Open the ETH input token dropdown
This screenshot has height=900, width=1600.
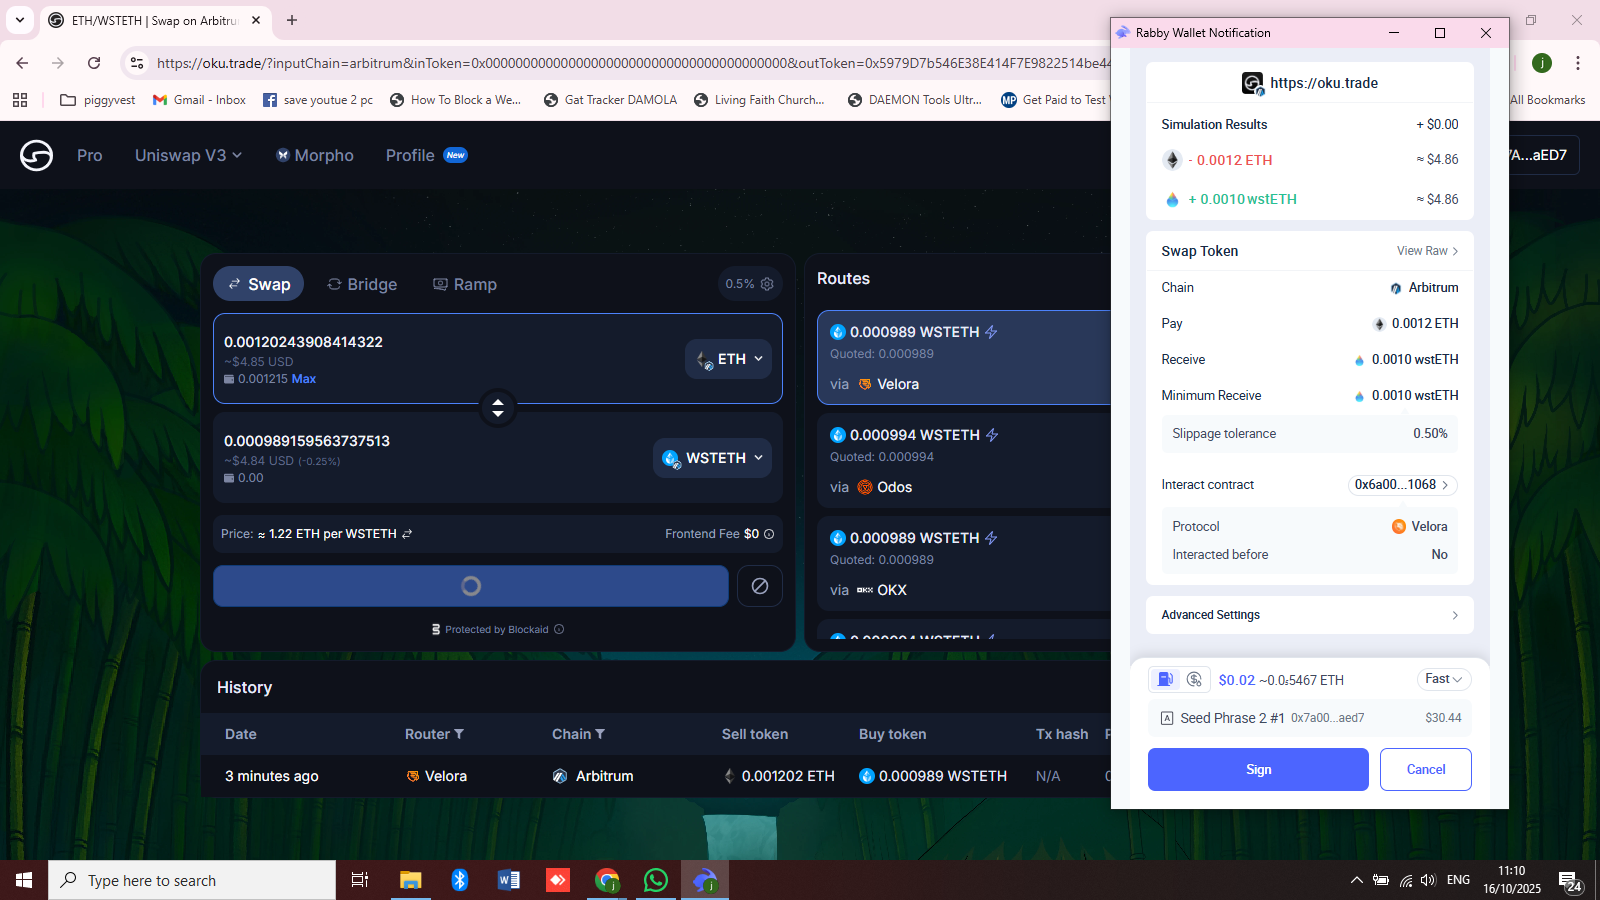tap(729, 359)
